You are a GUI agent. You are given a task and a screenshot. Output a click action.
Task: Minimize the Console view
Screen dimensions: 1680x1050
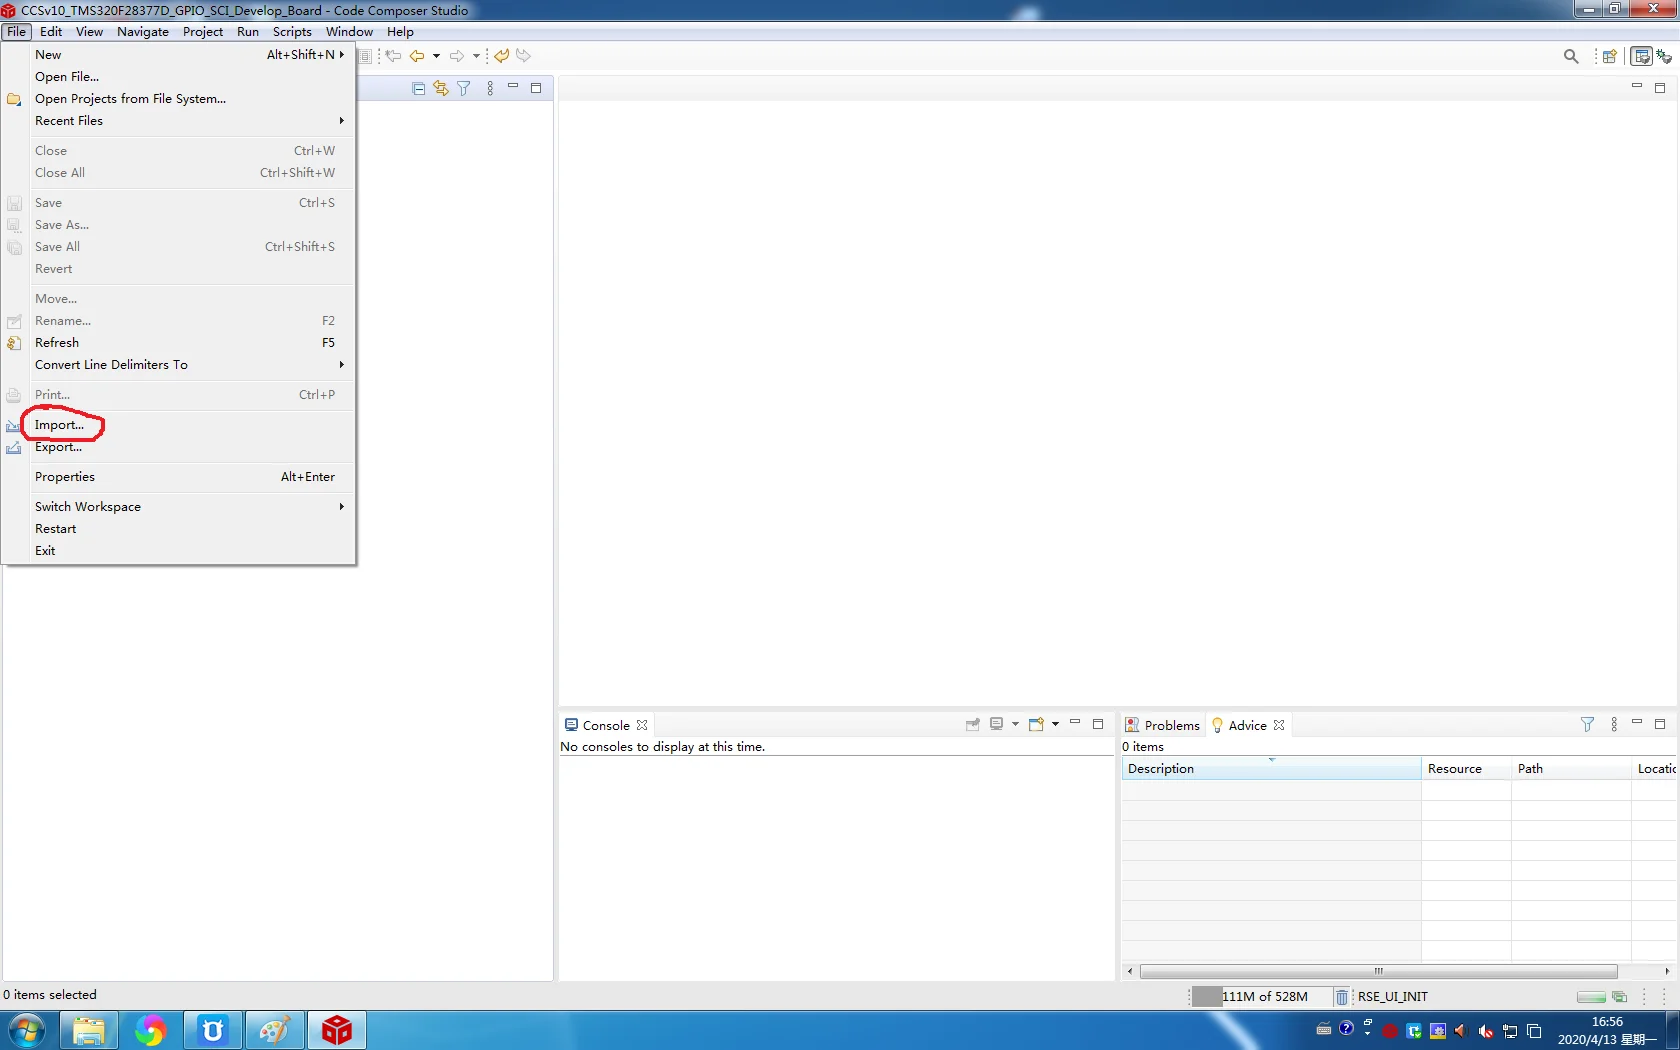point(1075,723)
